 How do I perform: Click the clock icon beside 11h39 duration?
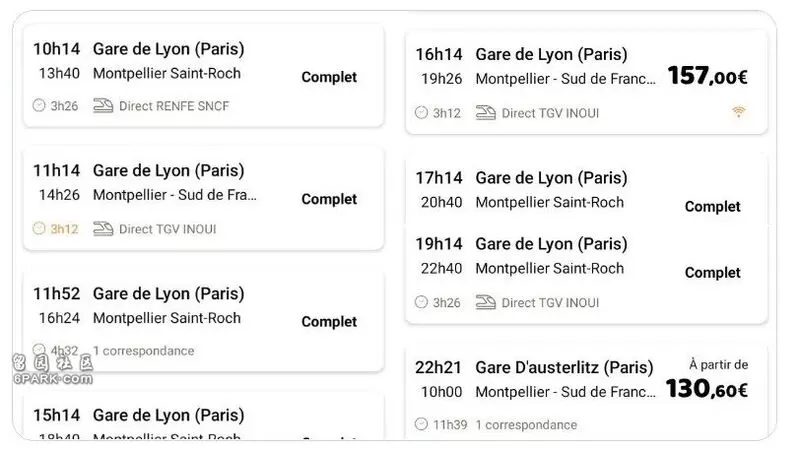tap(421, 424)
